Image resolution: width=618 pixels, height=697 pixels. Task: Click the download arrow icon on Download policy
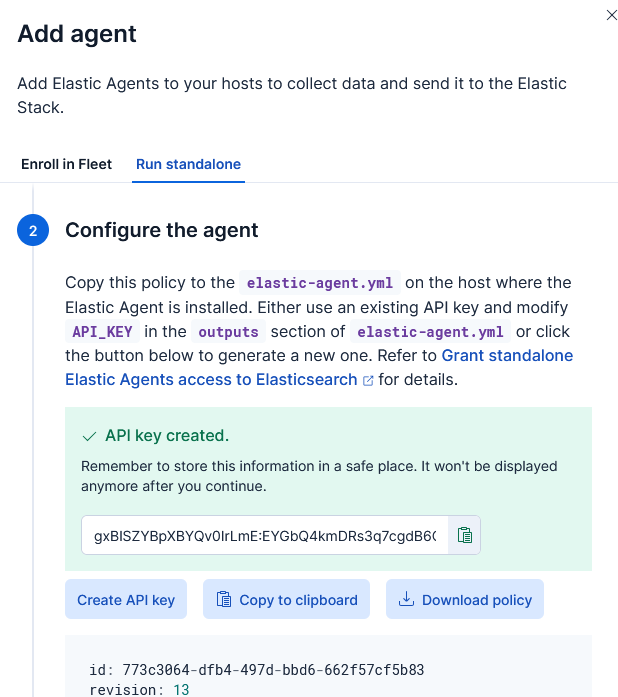406,600
